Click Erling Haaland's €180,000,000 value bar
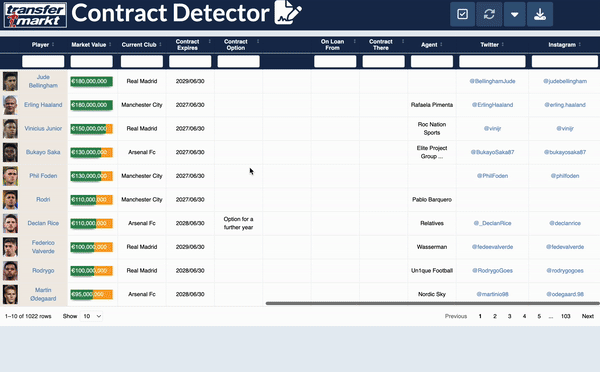This screenshot has height=372, width=600. tap(91, 105)
